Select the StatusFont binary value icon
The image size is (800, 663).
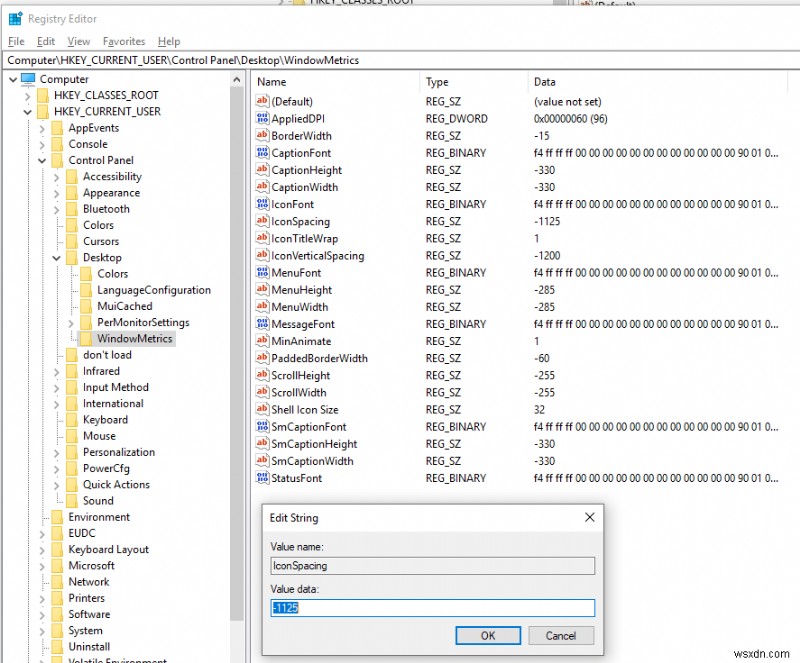click(x=262, y=477)
